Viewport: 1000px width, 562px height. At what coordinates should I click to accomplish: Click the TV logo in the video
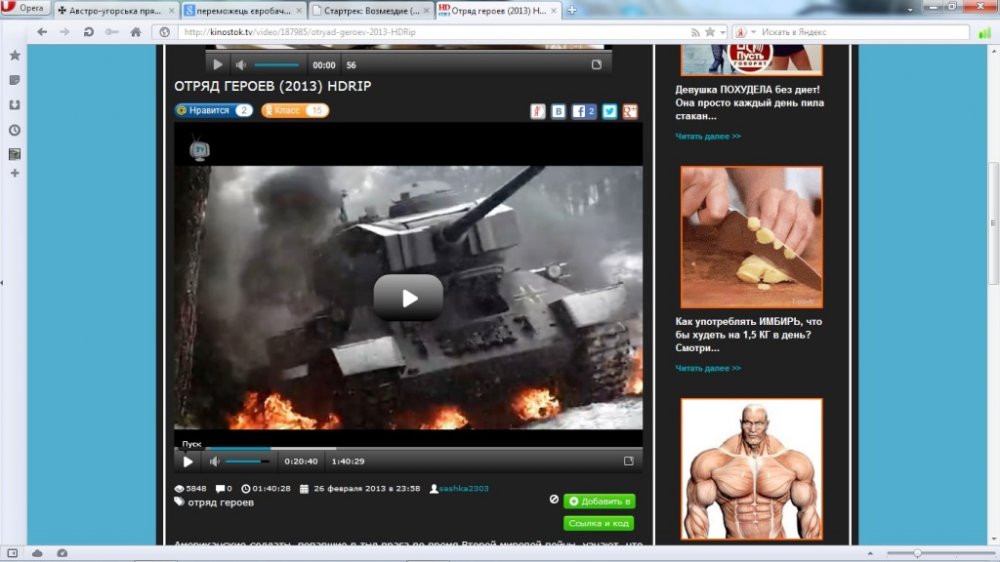[200, 150]
